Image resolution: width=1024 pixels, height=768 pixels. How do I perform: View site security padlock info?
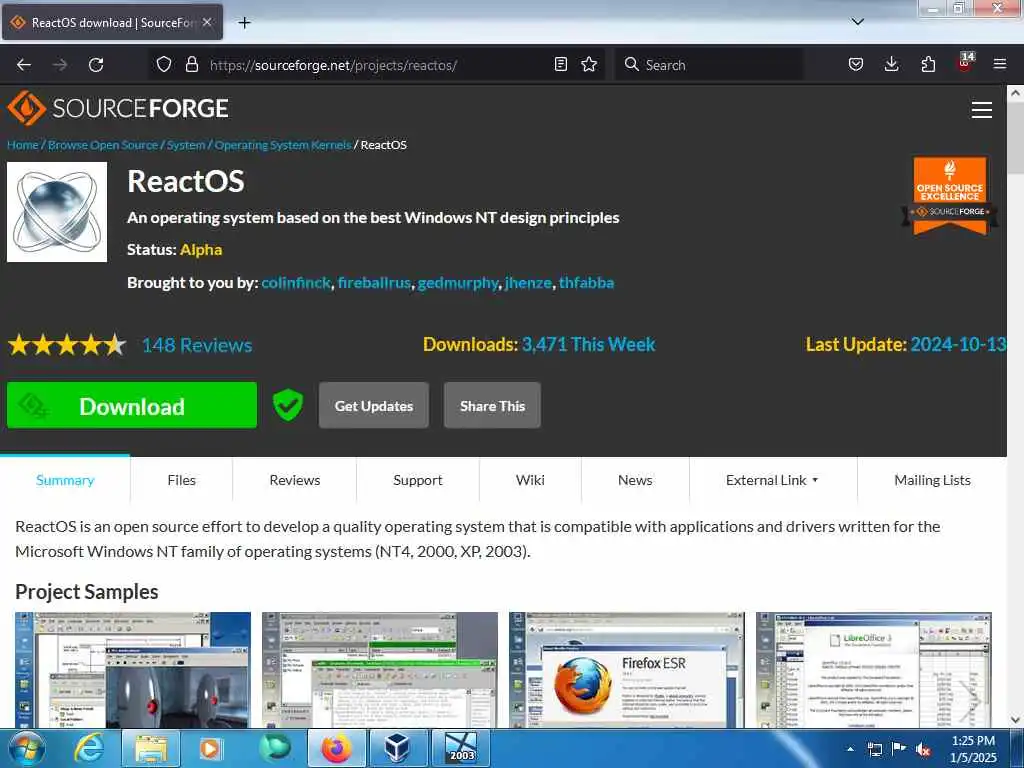191,65
